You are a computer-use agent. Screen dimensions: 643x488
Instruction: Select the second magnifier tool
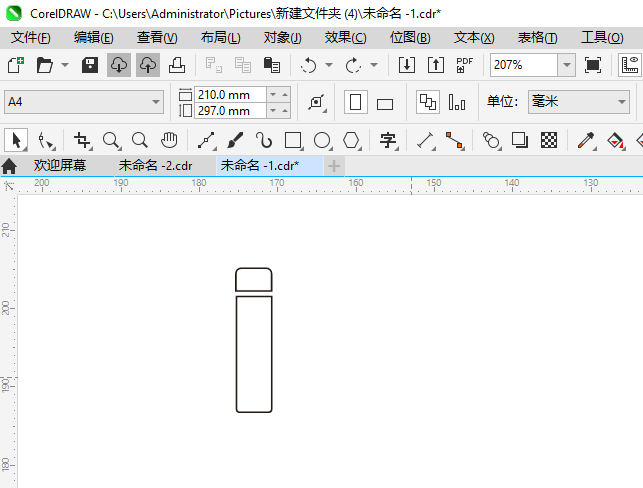140,140
